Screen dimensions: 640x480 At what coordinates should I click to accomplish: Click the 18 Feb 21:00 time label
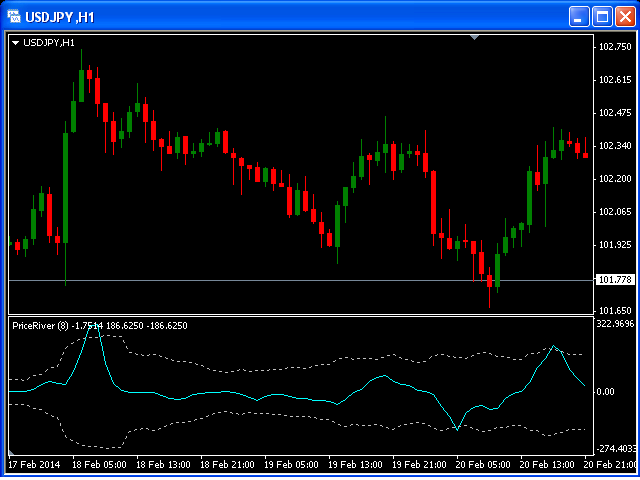[x=227, y=465]
